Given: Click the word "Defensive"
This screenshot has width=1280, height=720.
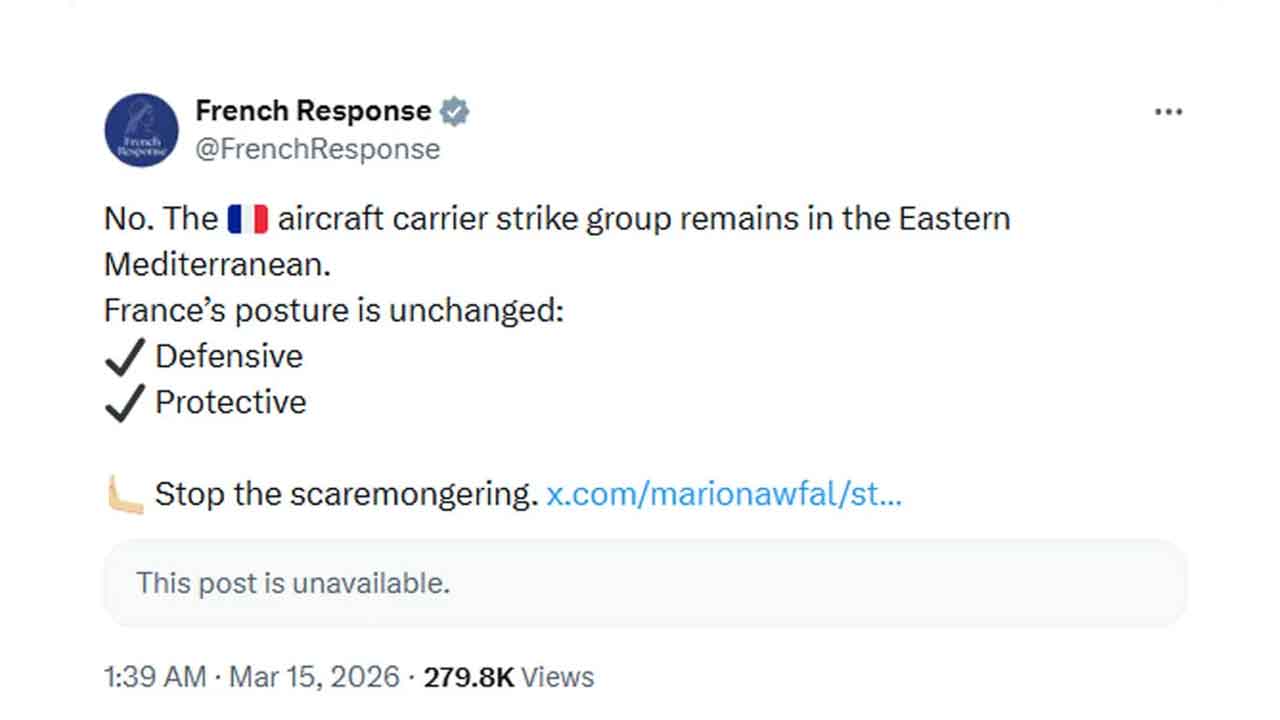Looking at the screenshot, I should [x=229, y=356].
